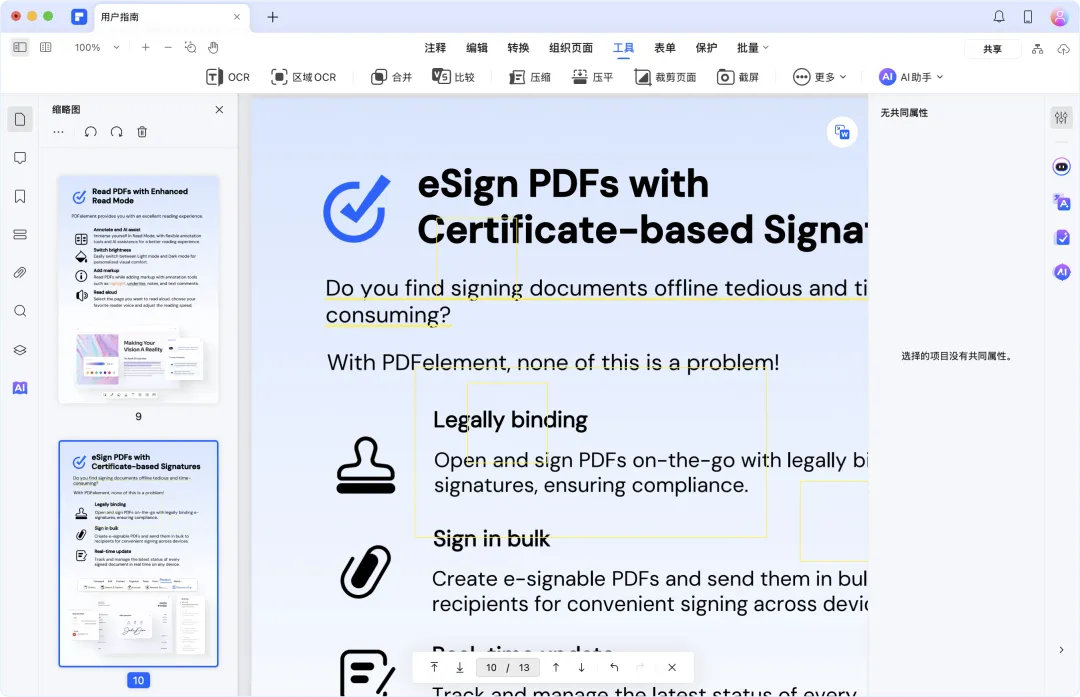The height and width of the screenshot is (697, 1080).
Task: Jump to the first page
Action: click(x=435, y=667)
